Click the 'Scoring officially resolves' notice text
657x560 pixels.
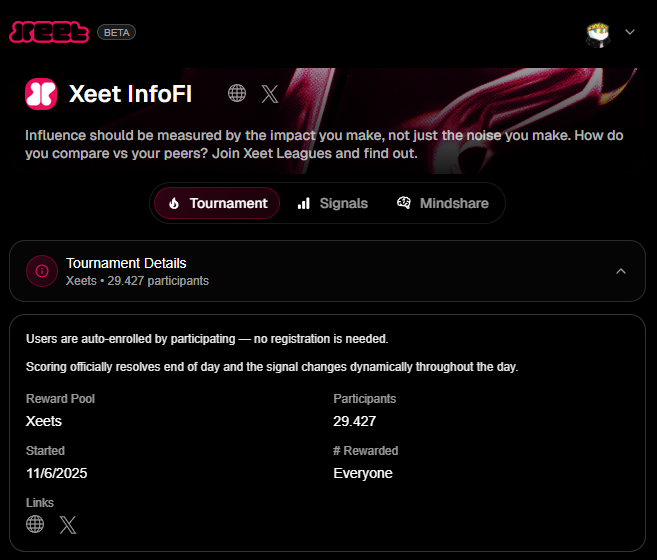pyautogui.click(x=272, y=367)
